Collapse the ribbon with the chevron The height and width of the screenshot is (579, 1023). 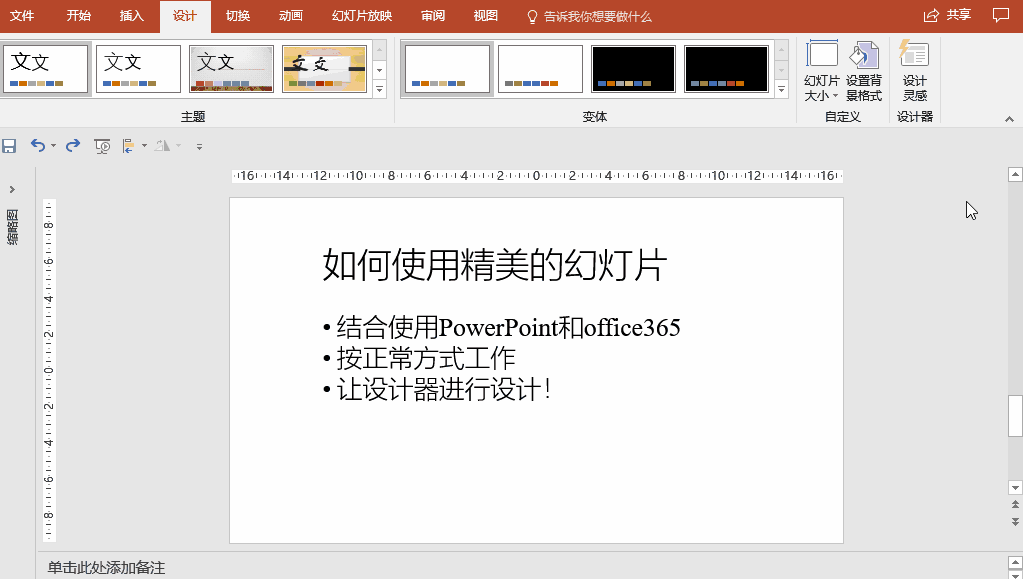[x=1009, y=116]
